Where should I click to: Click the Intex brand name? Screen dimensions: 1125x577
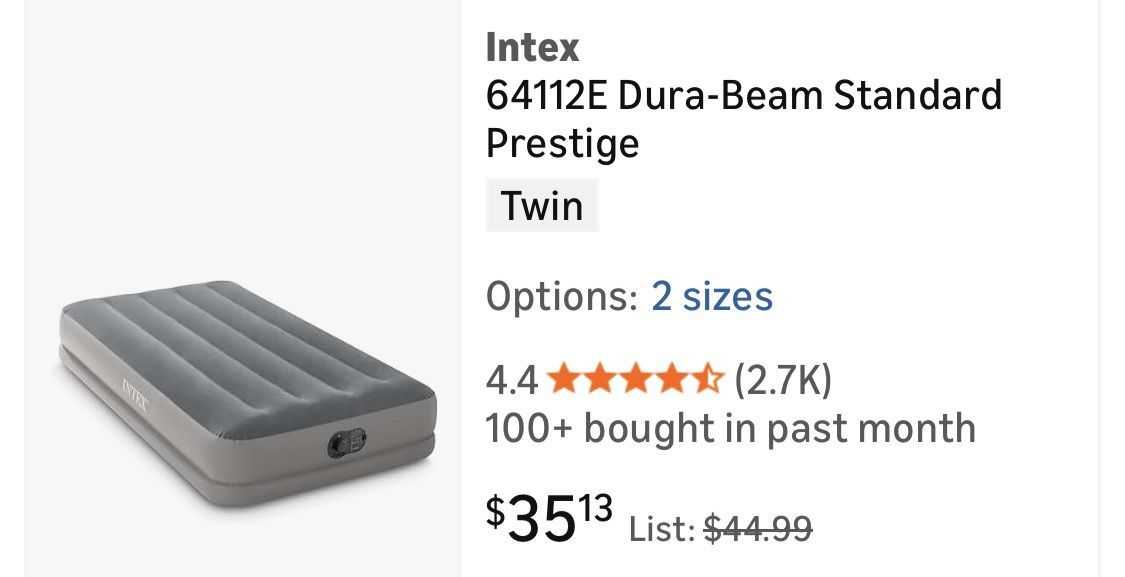click(531, 45)
